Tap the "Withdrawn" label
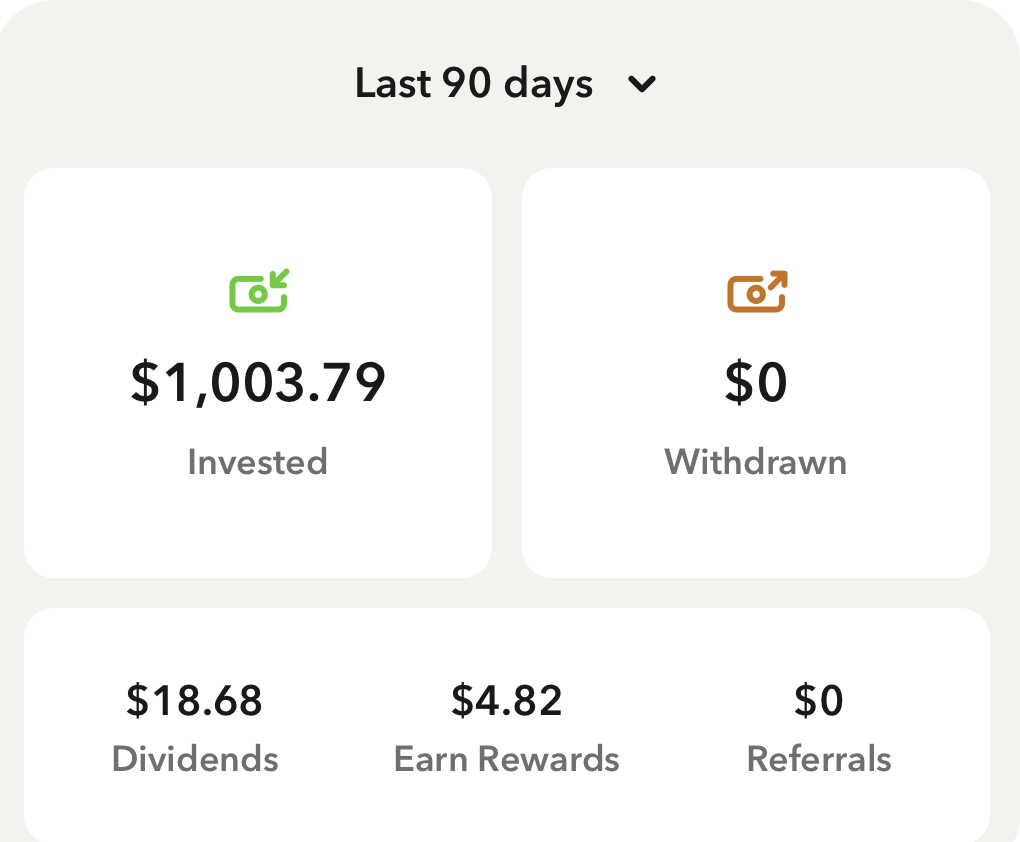Viewport: 1020px width, 842px height. point(756,462)
